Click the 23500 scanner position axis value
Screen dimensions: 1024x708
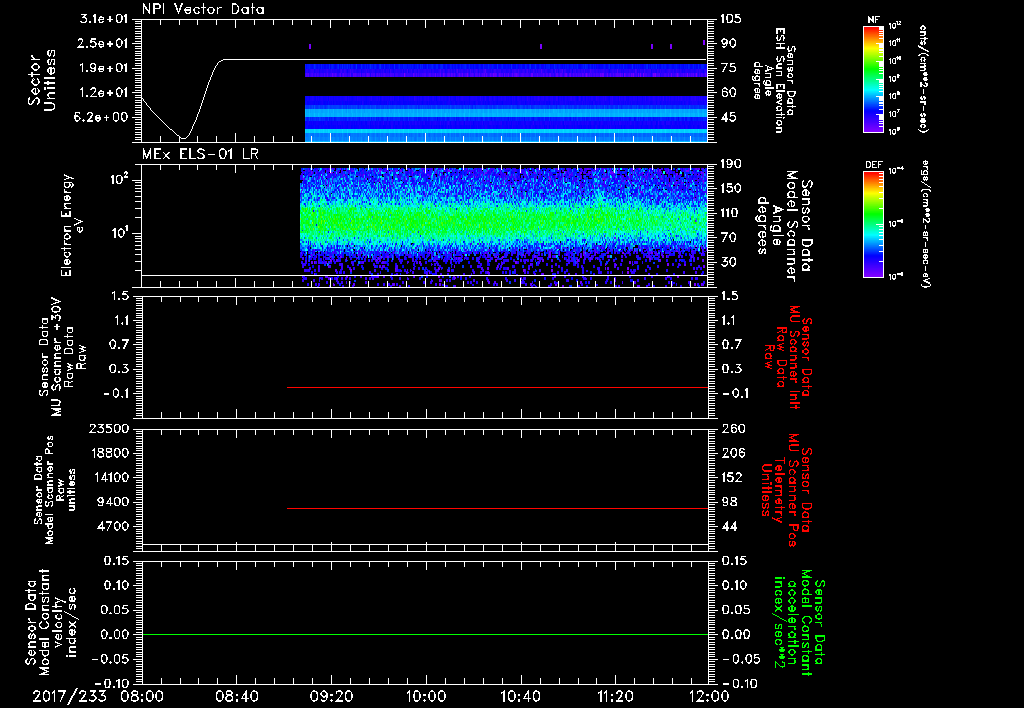(x=109, y=428)
